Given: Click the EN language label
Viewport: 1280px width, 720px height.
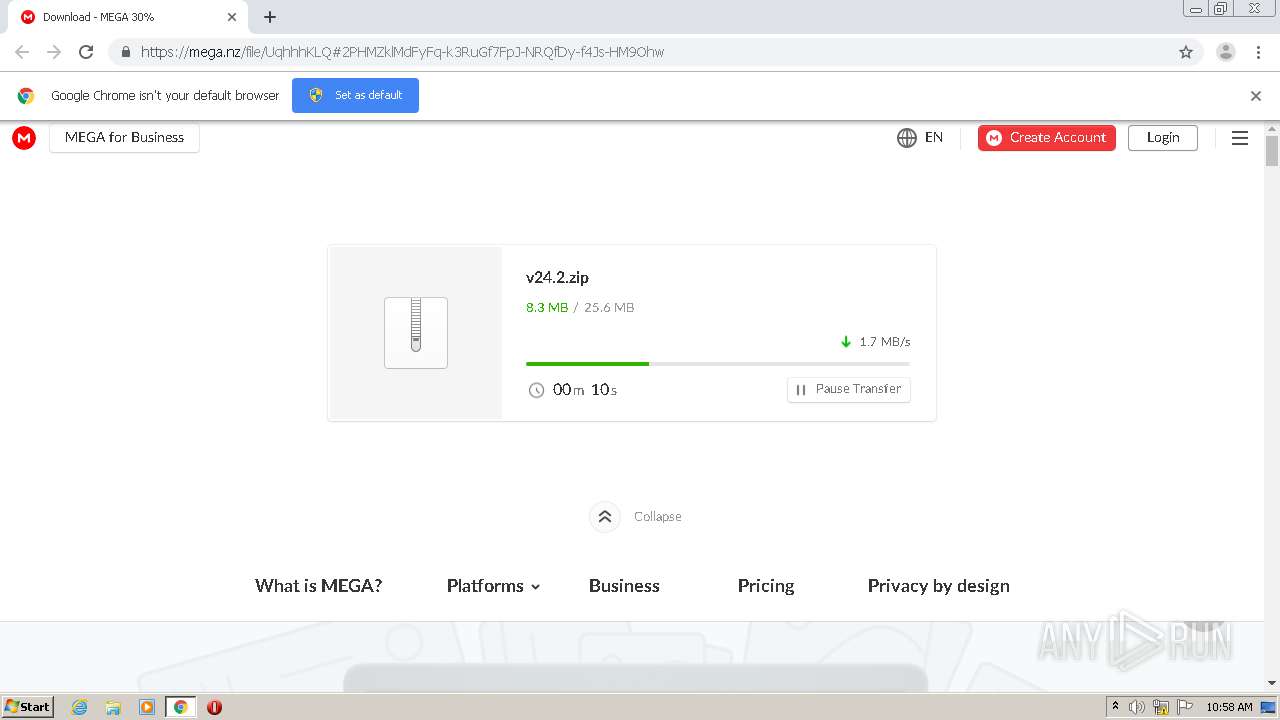Looking at the screenshot, I should click(934, 138).
